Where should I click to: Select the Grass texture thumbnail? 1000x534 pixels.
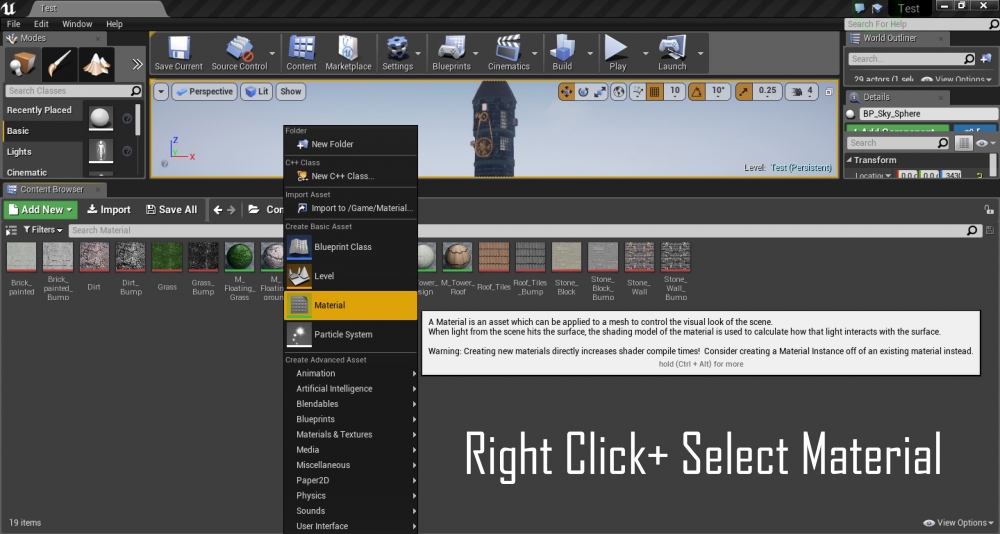click(167, 258)
